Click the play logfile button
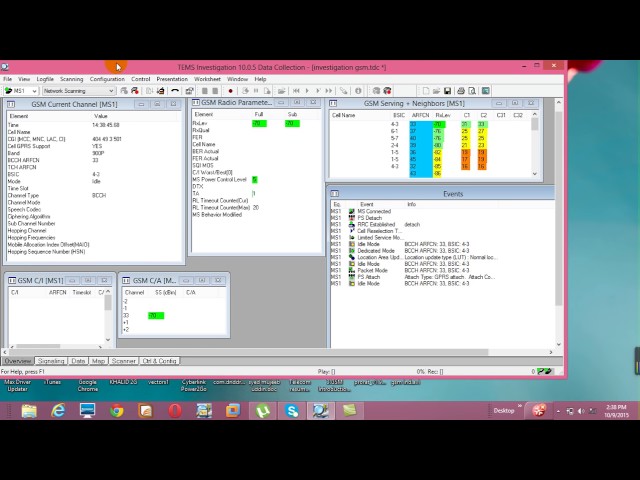 click(307, 91)
